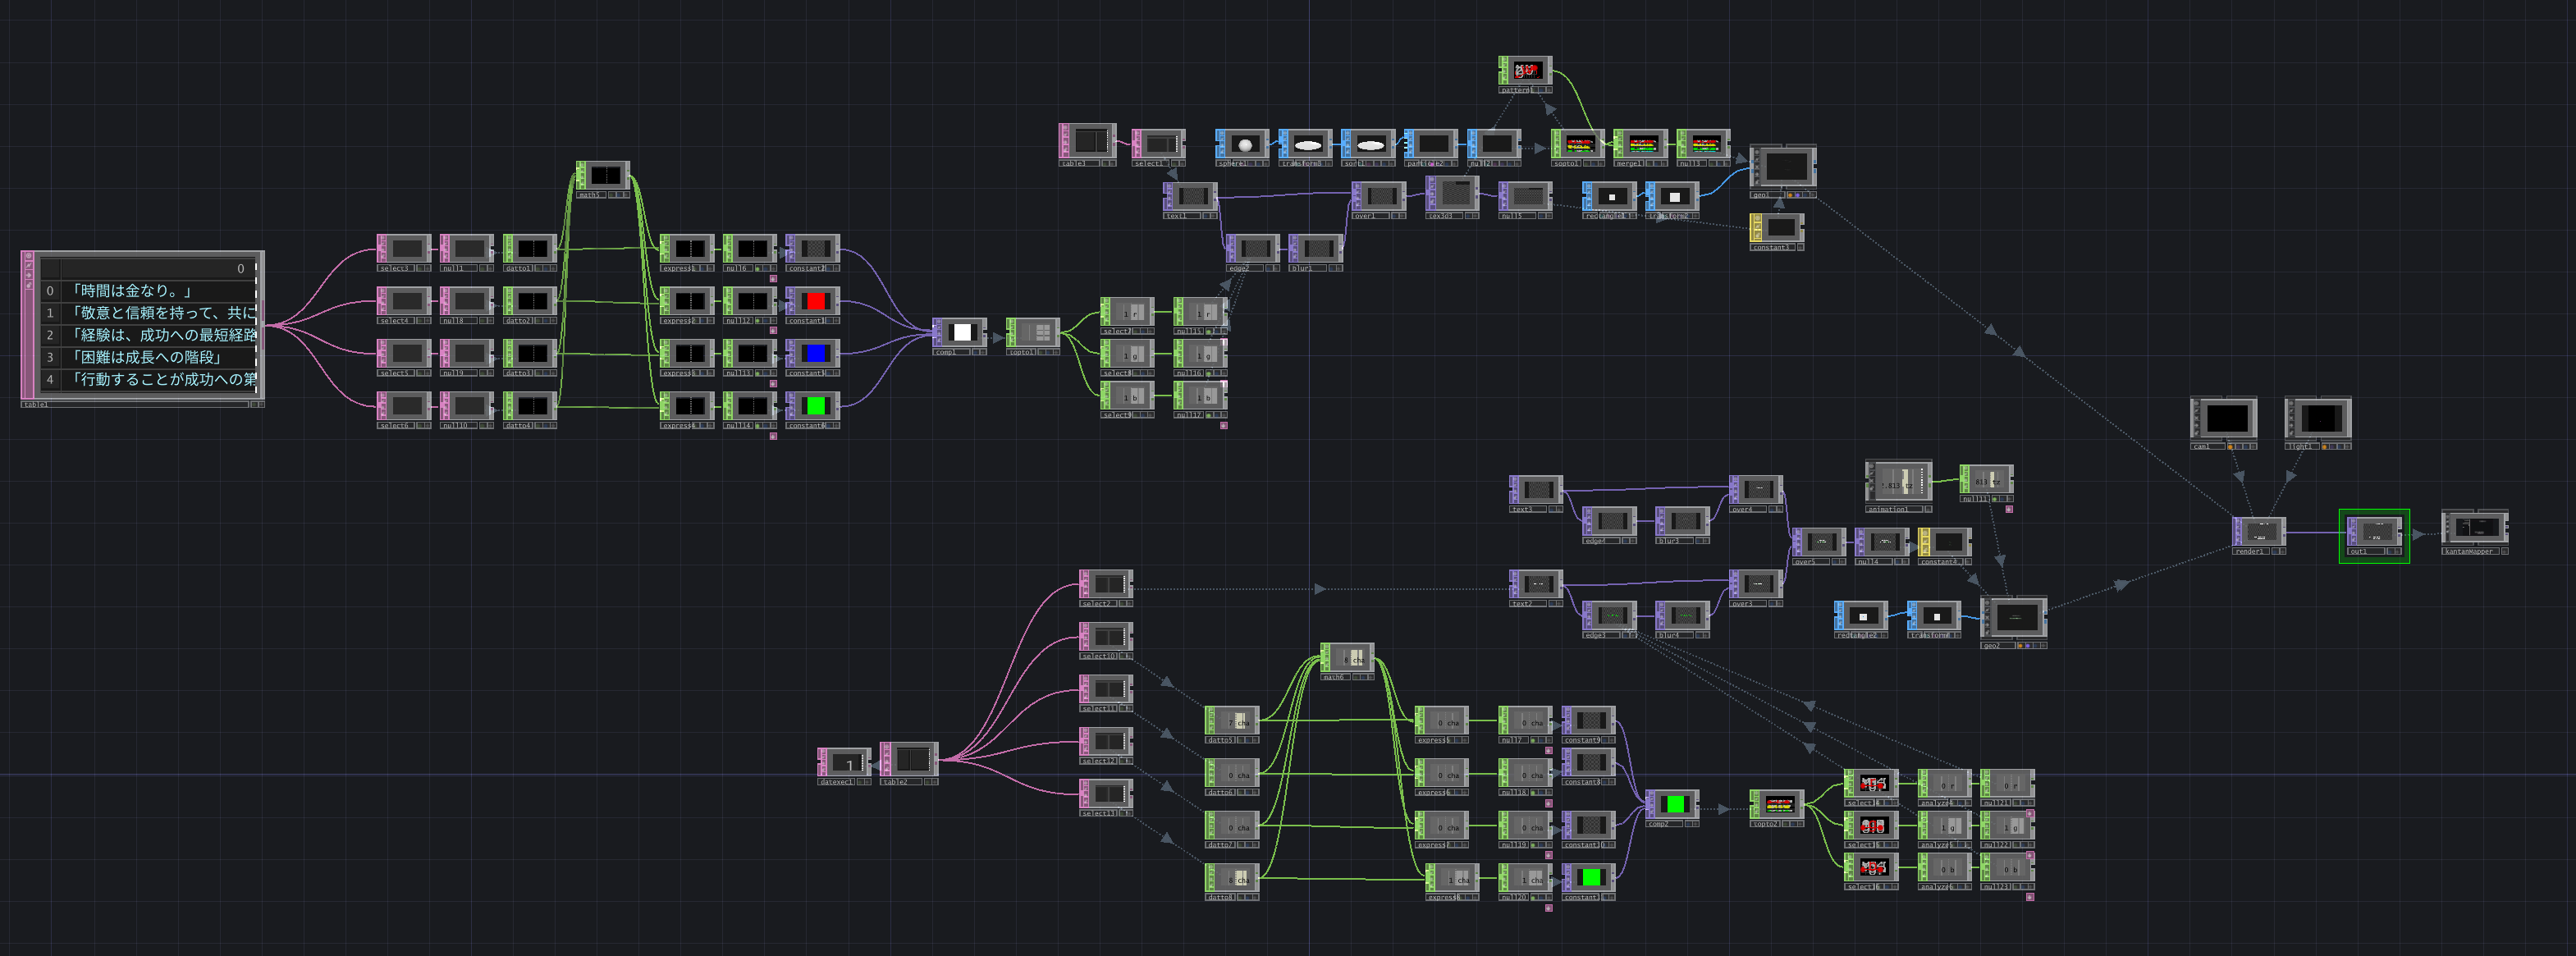Image resolution: width=2576 pixels, height=956 pixels.
Task: Click the blue constant TOP swatch
Action: (816, 353)
